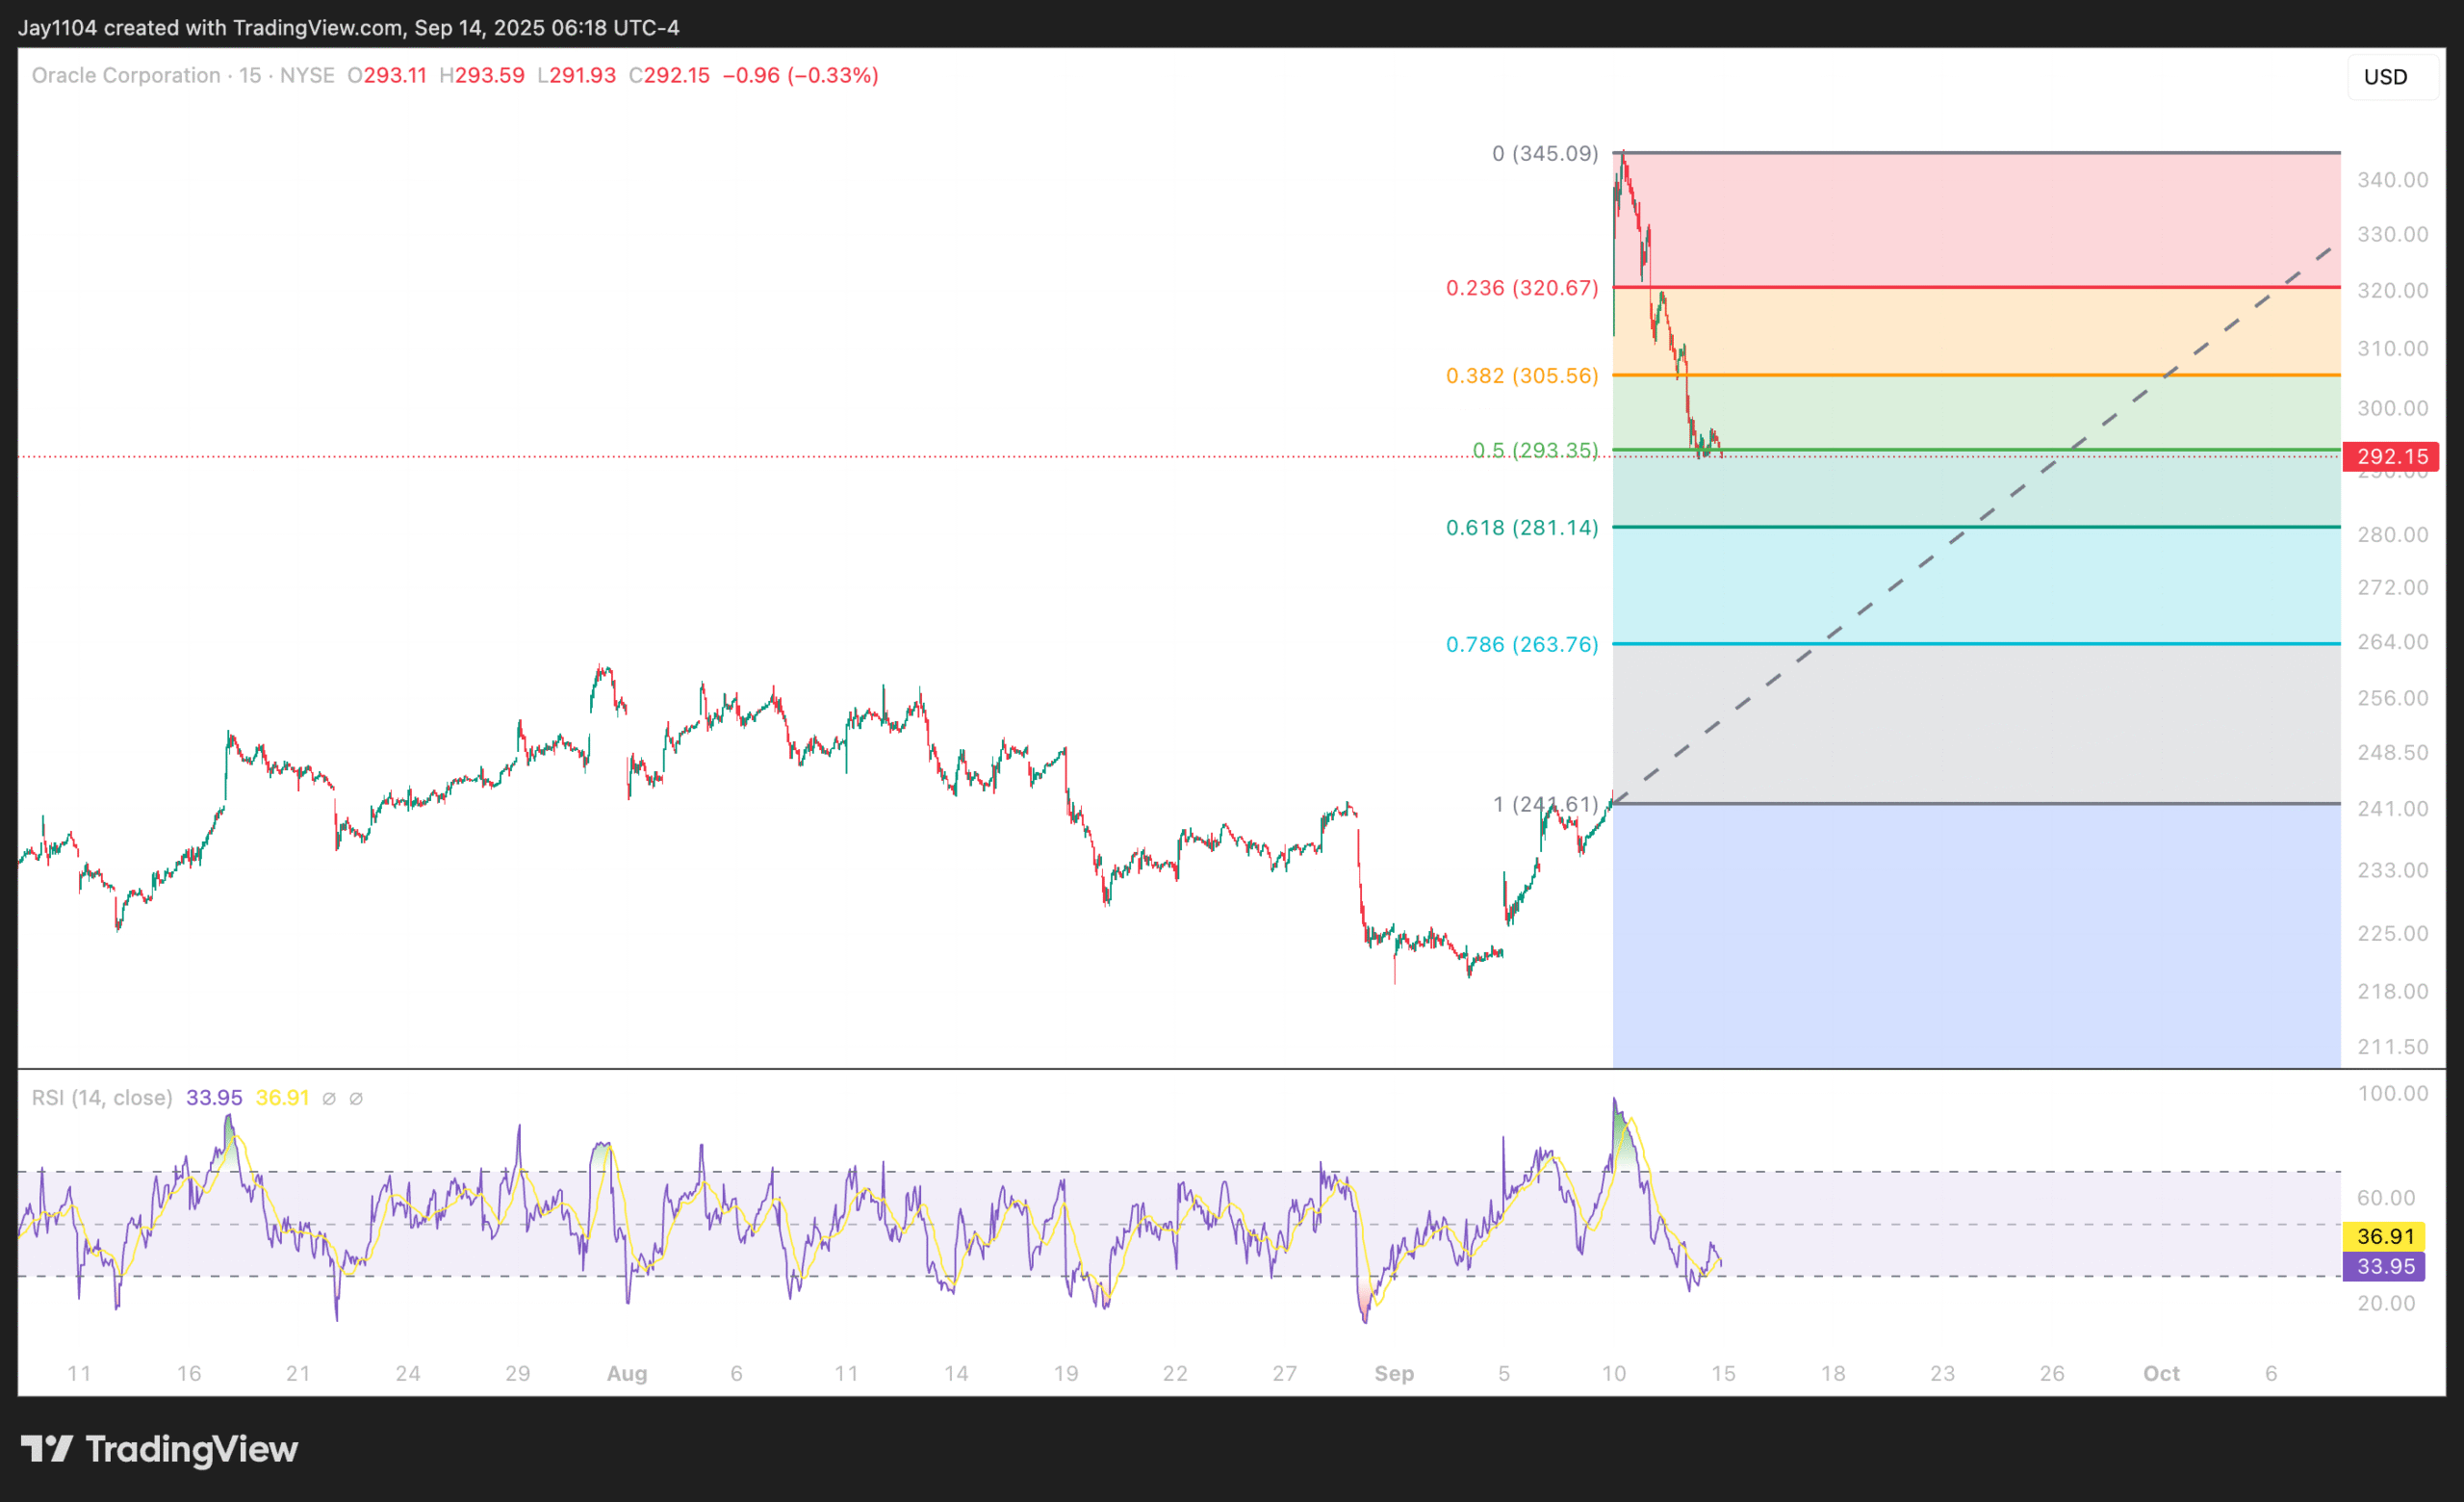Click the purple 33.95 RSI value tag
Screen dimensions: 2464x1502
pos(2384,1267)
